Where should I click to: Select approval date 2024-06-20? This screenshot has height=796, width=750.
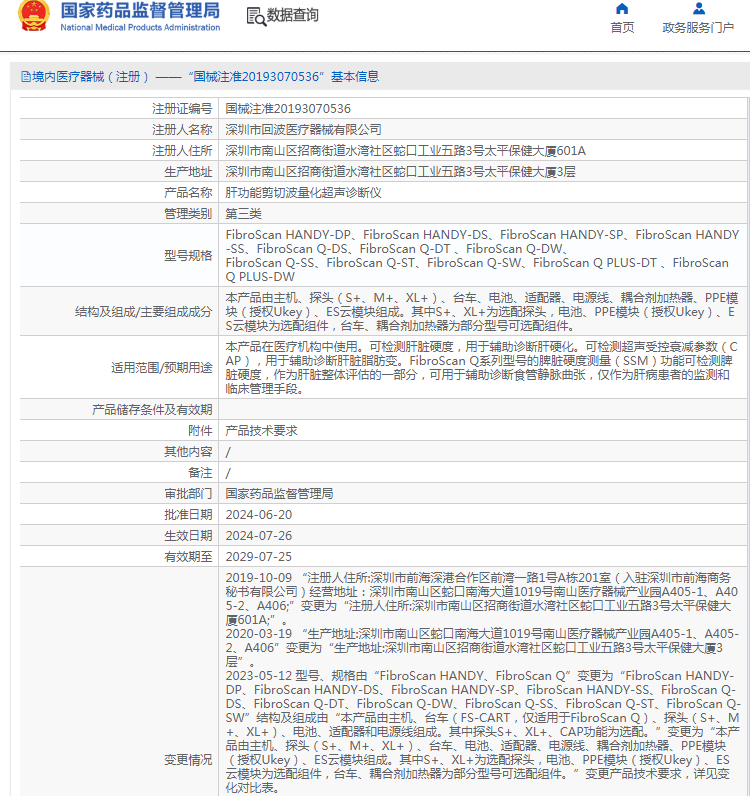[x=258, y=515]
